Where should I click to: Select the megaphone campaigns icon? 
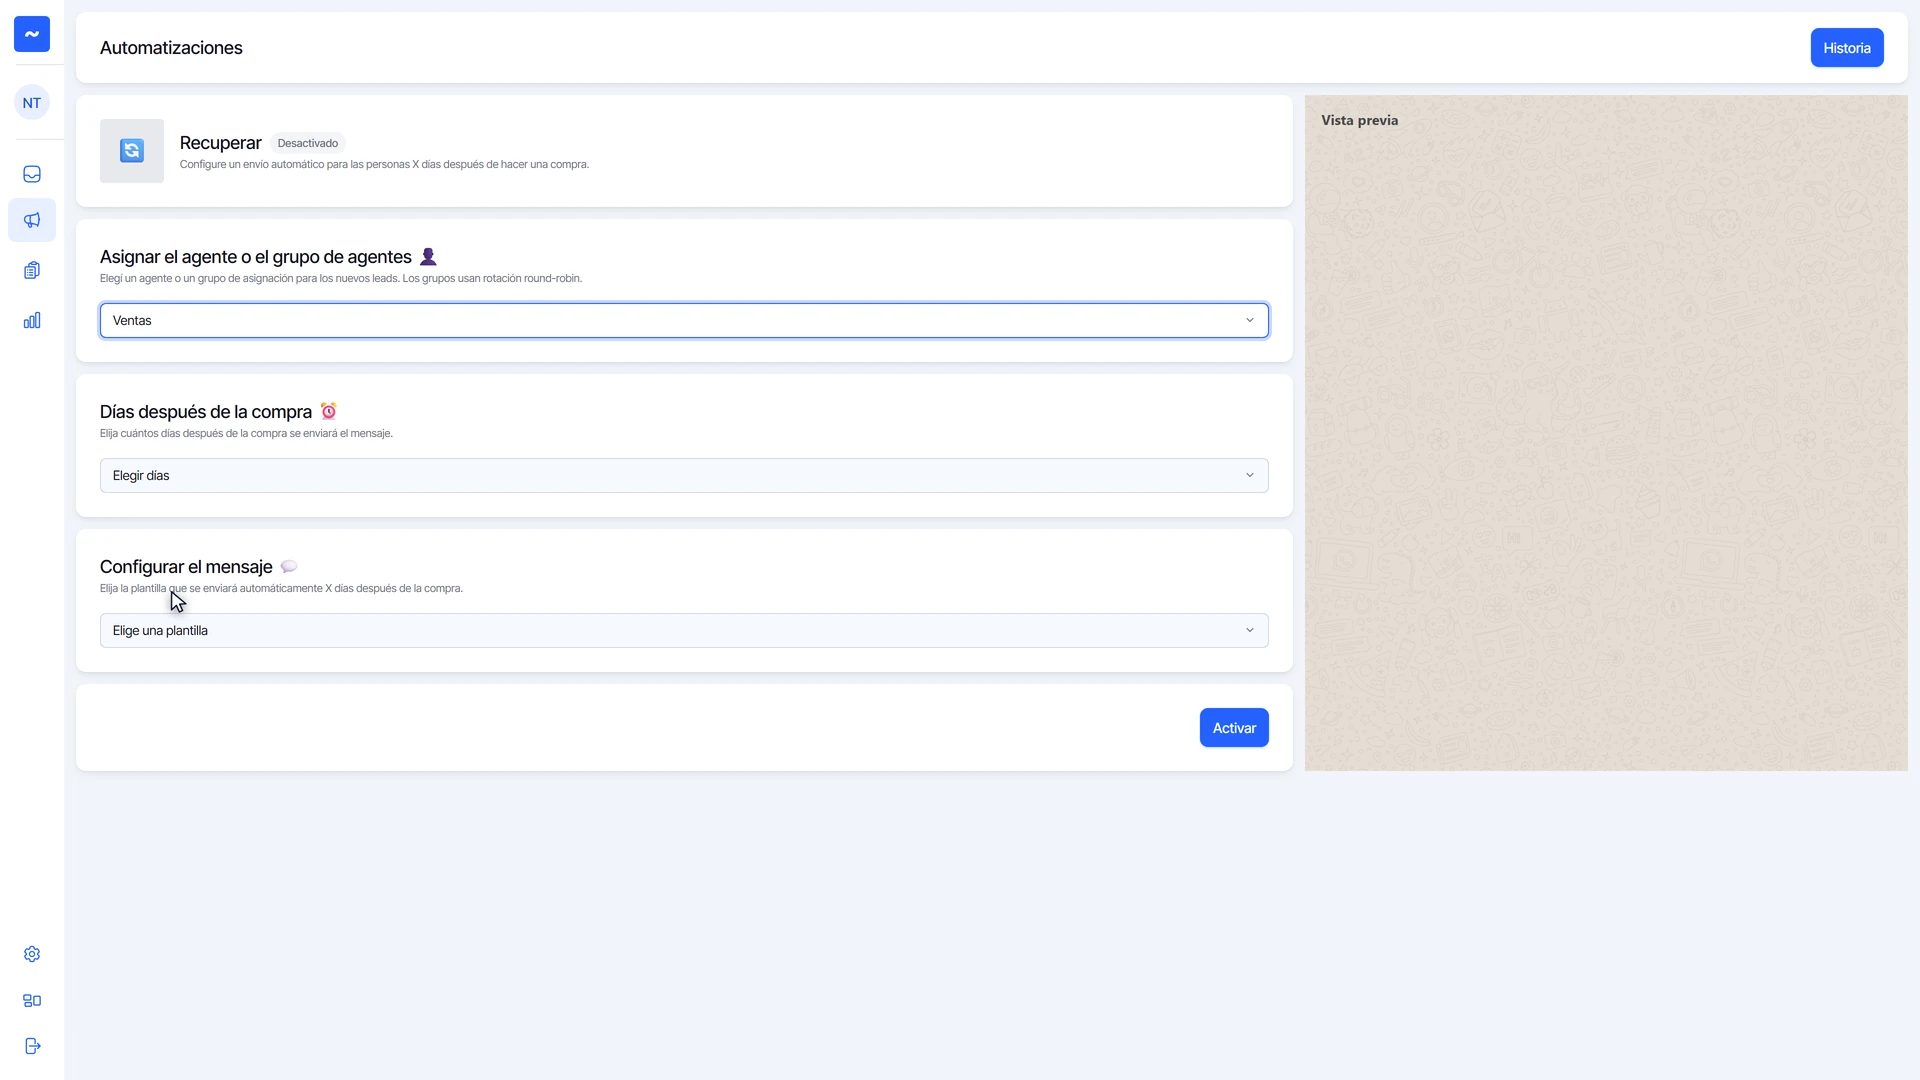[x=32, y=220]
